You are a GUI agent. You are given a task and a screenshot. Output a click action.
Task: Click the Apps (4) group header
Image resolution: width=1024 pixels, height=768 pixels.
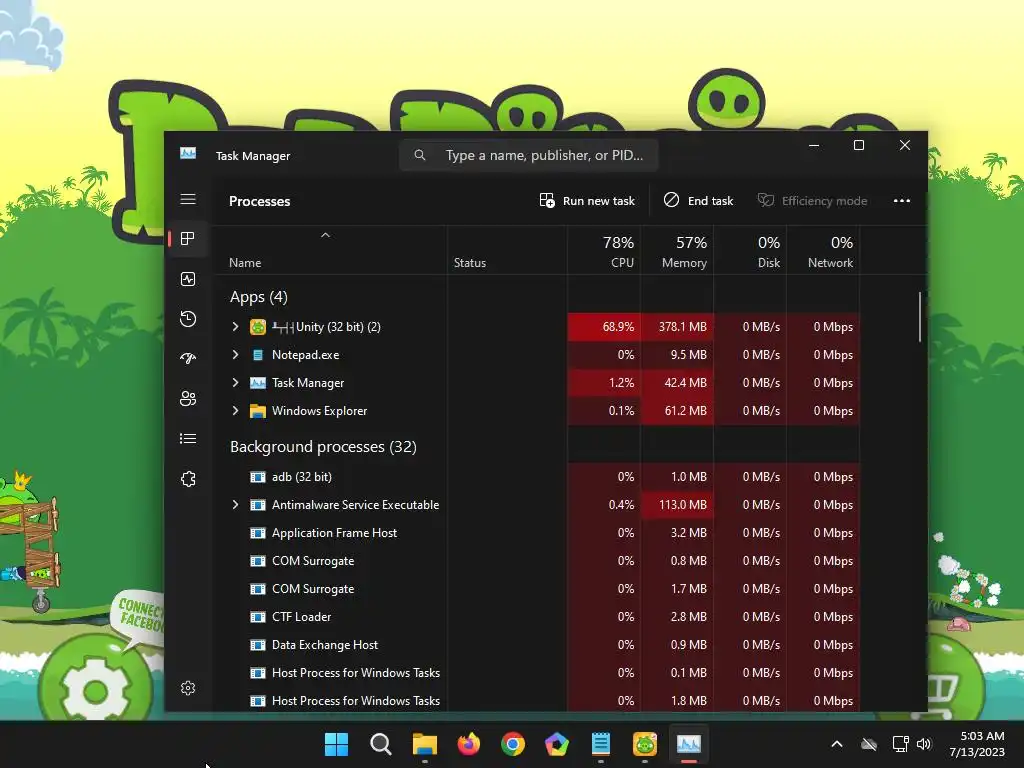tap(259, 297)
